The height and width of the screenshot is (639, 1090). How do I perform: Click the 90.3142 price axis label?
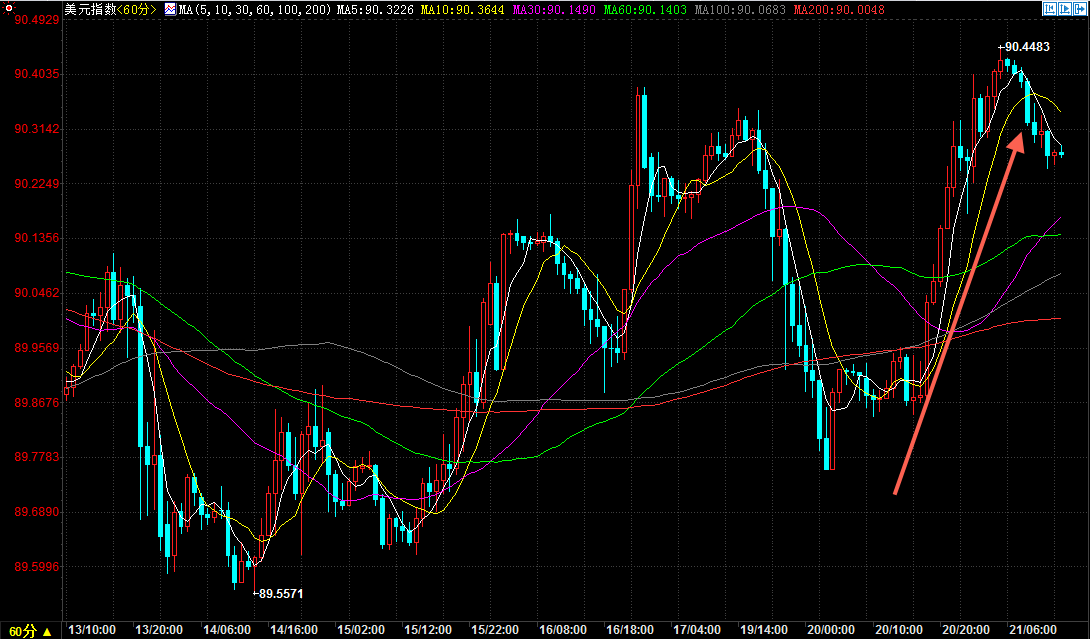tap(37, 129)
